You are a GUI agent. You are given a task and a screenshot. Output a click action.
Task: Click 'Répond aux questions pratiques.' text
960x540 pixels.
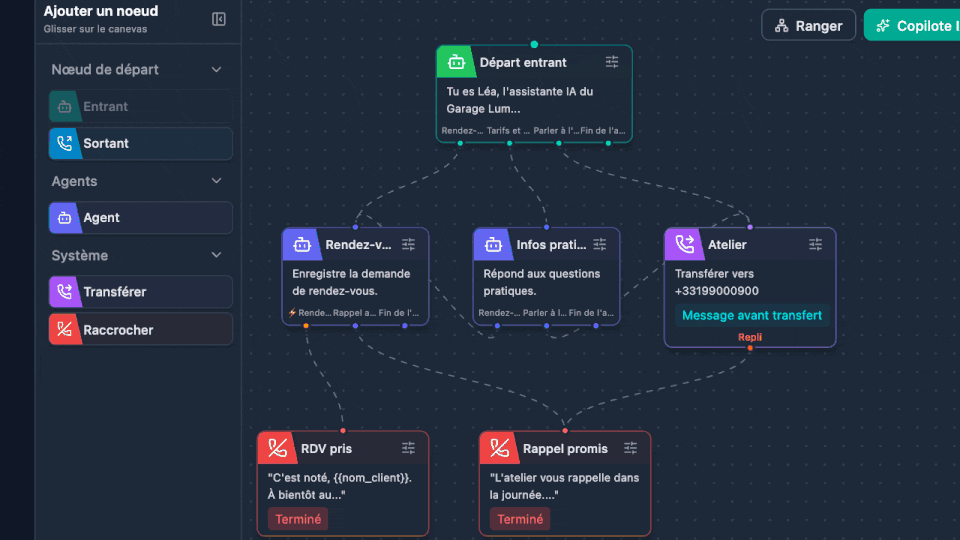pyautogui.click(x=542, y=282)
